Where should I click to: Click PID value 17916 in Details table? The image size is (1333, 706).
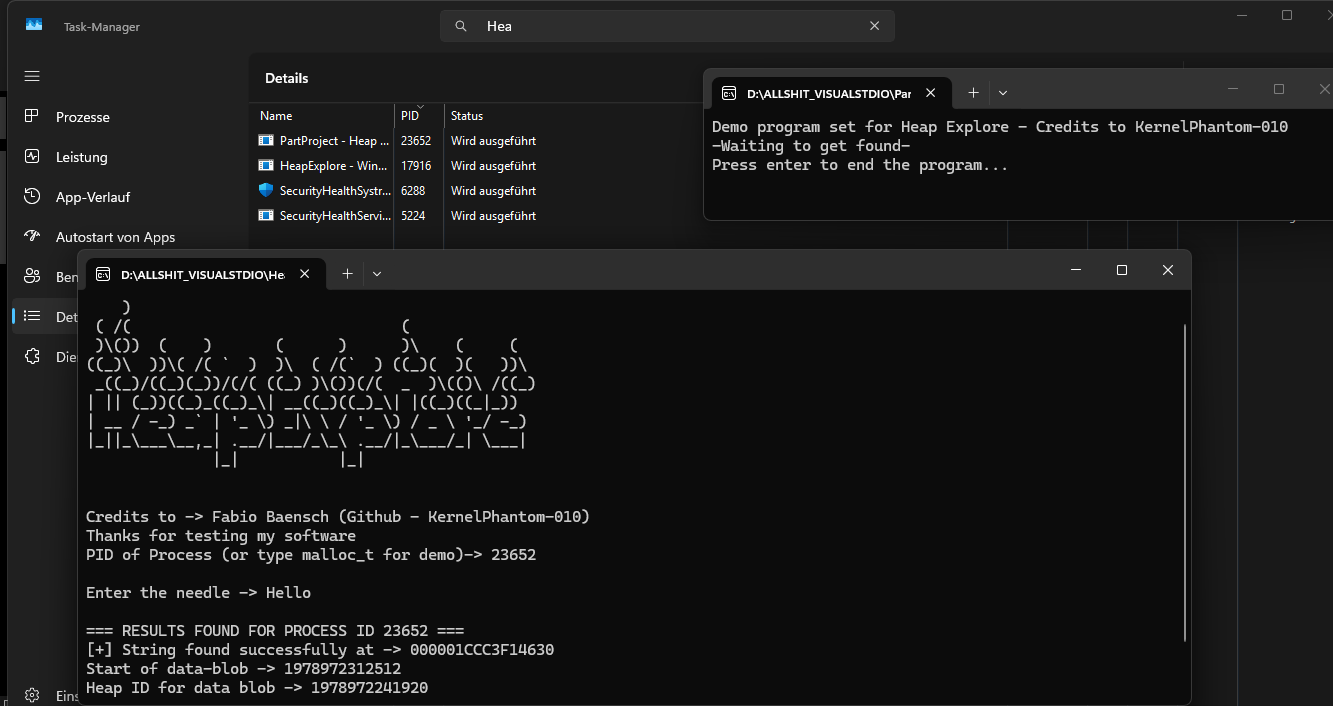(x=416, y=166)
